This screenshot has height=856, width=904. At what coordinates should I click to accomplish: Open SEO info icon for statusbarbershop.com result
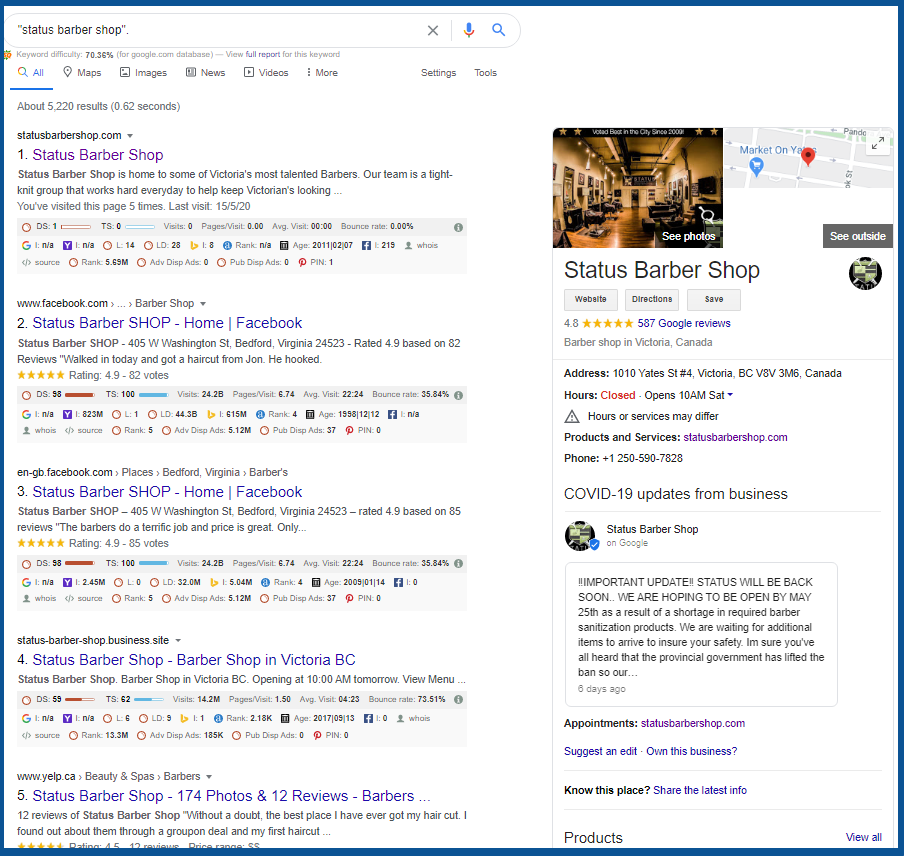point(458,227)
